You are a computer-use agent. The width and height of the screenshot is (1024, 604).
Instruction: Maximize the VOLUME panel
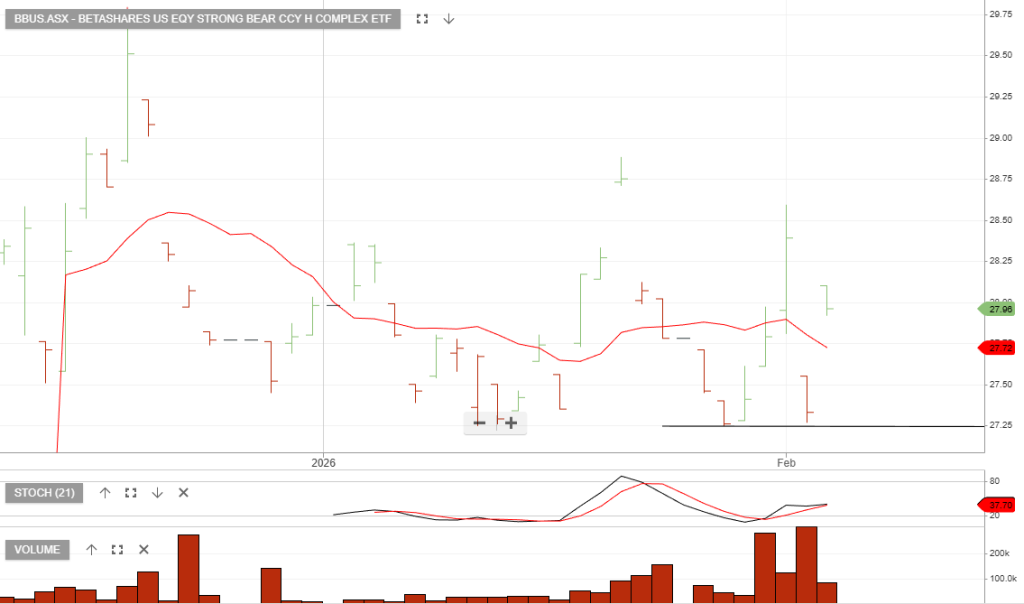click(x=117, y=549)
